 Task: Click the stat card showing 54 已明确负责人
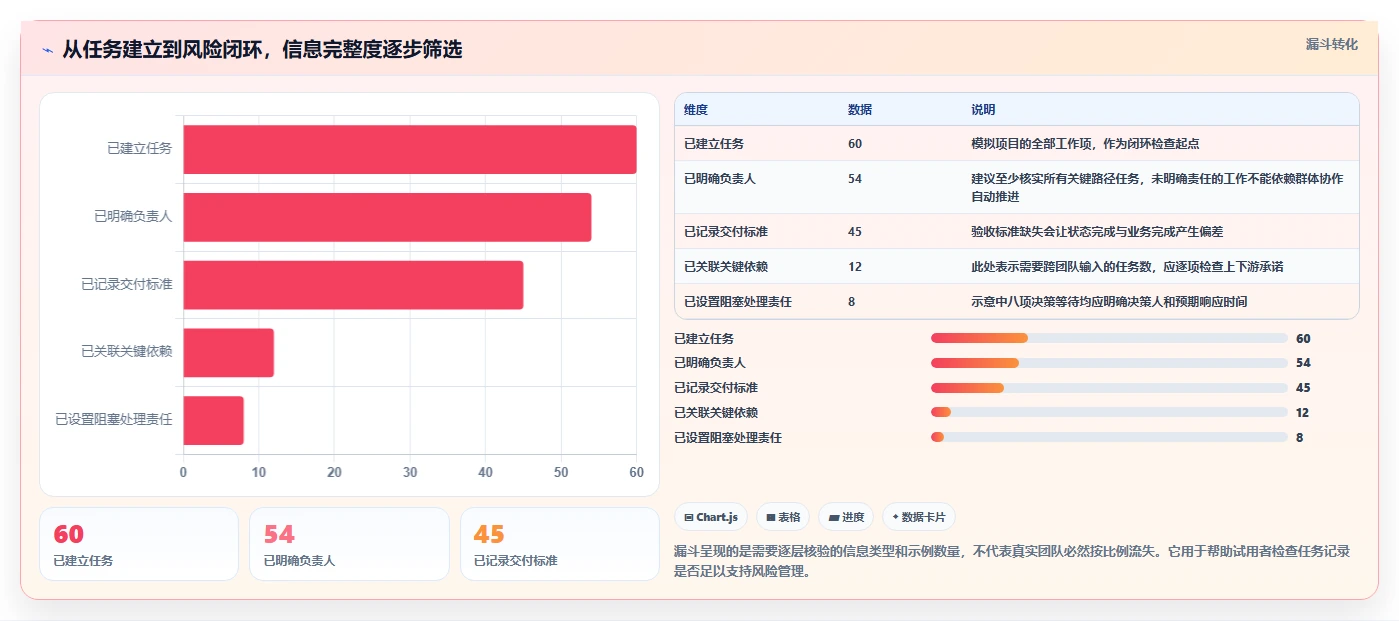click(x=349, y=544)
